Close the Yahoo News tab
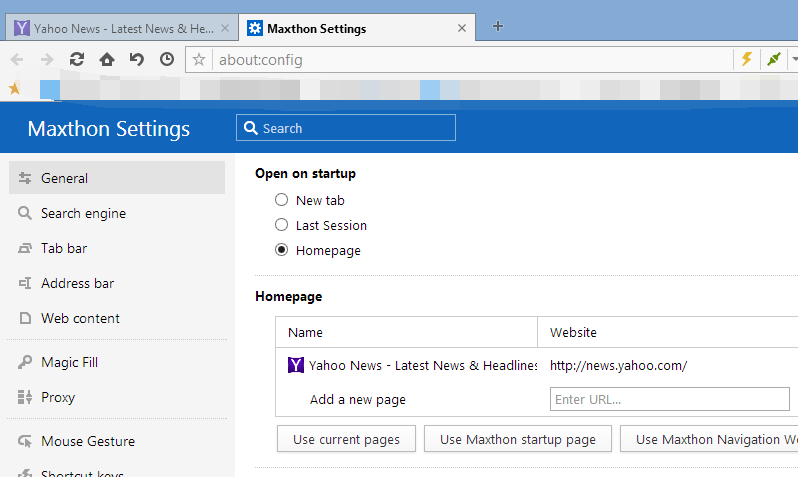798x477 pixels. click(x=225, y=29)
